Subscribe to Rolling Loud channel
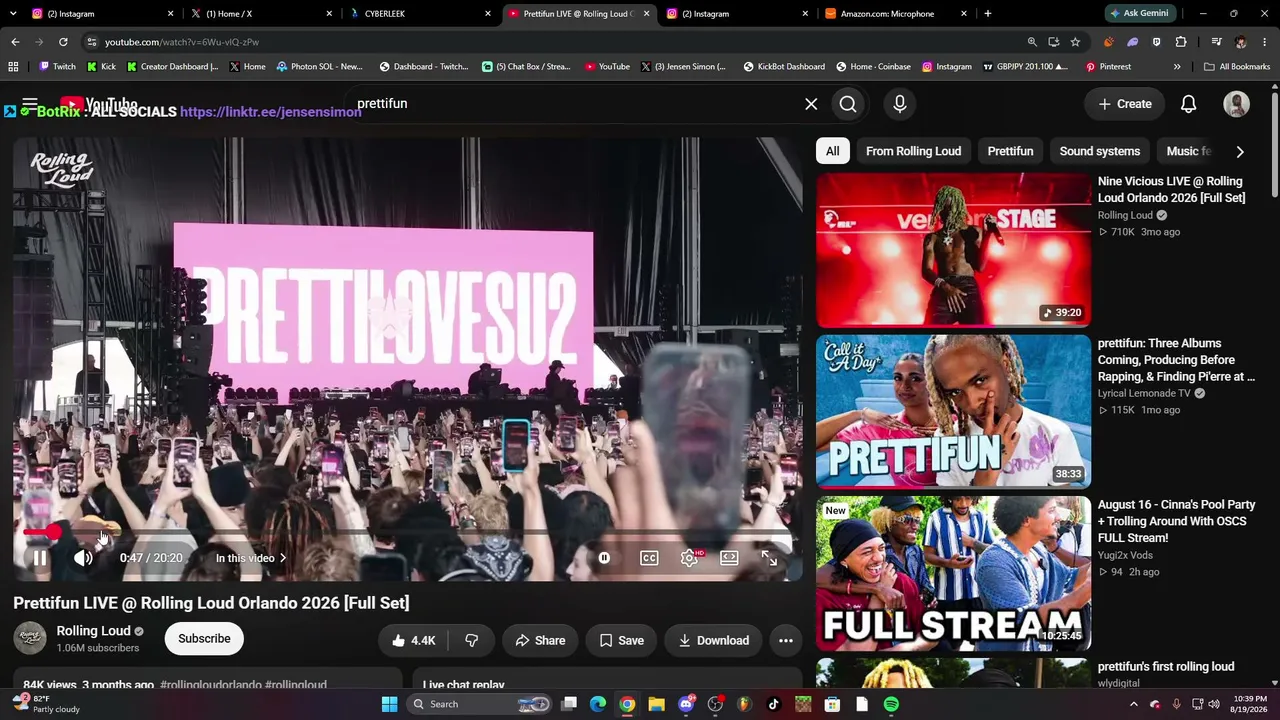Viewport: 1280px width, 720px height. [204, 639]
